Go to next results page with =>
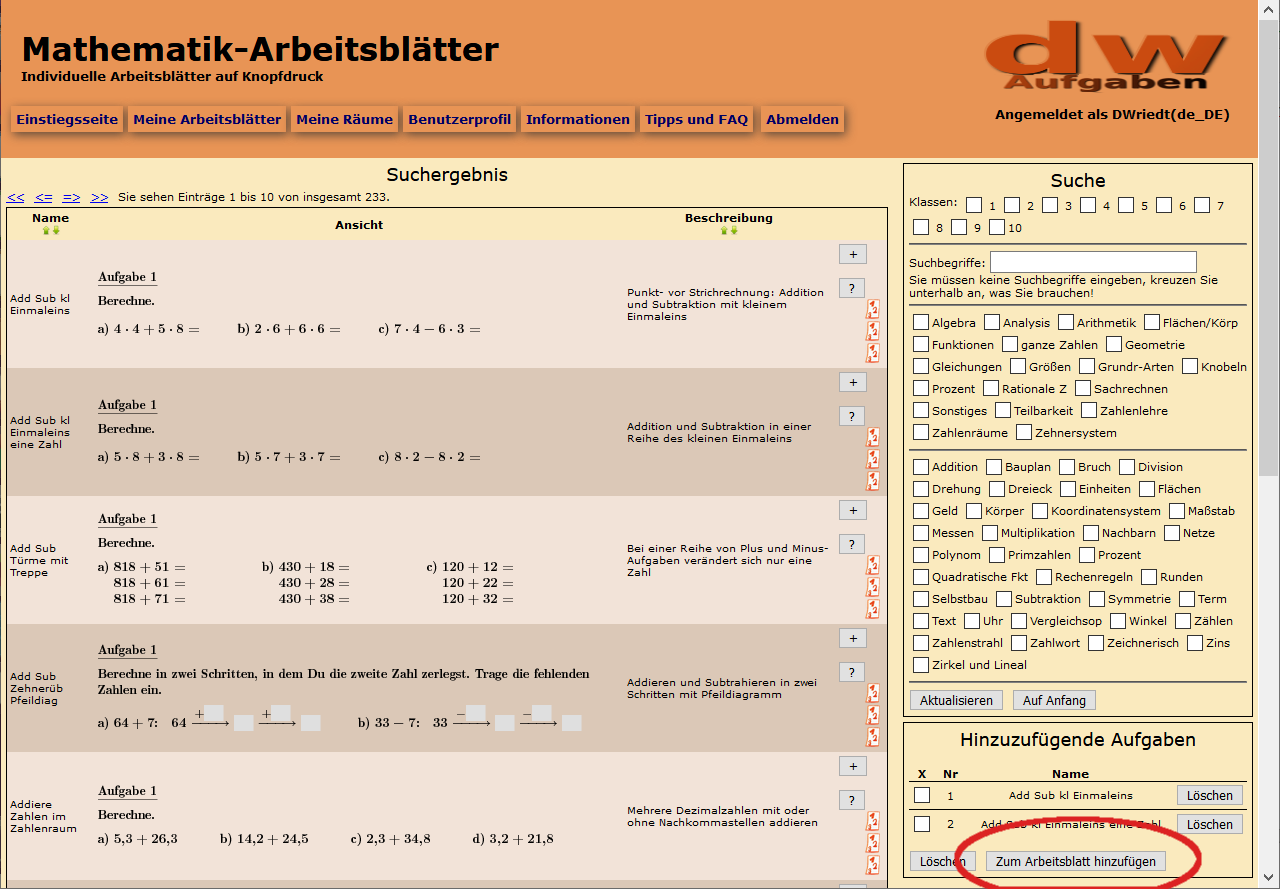The width and height of the screenshot is (1280, 889). (x=71, y=197)
